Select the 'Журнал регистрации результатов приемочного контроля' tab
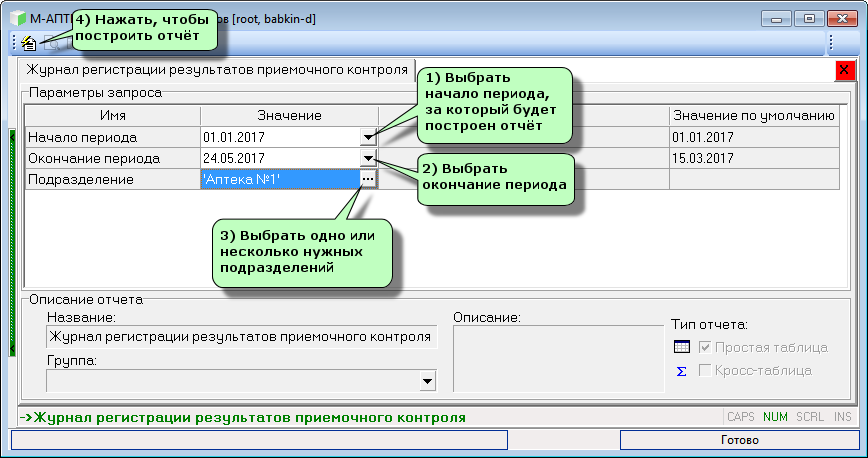Image resolution: width=868 pixels, height=458 pixels. point(217,70)
